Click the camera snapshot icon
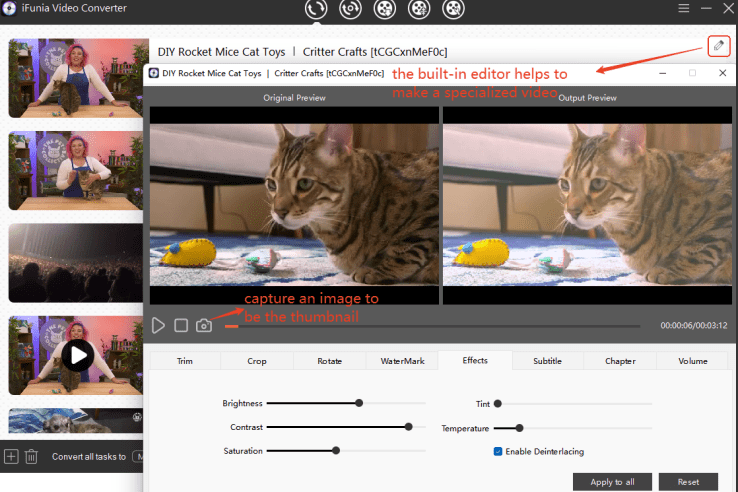Screen dimensions: 738x492 204,325
